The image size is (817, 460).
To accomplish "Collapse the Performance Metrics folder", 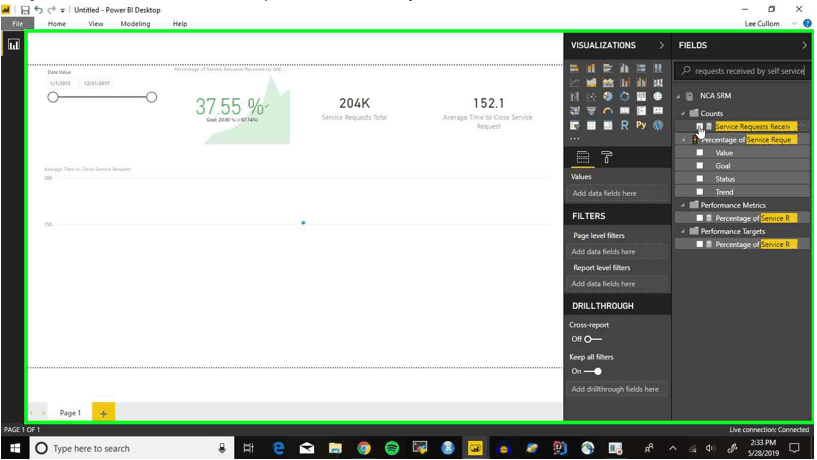I will [683, 205].
